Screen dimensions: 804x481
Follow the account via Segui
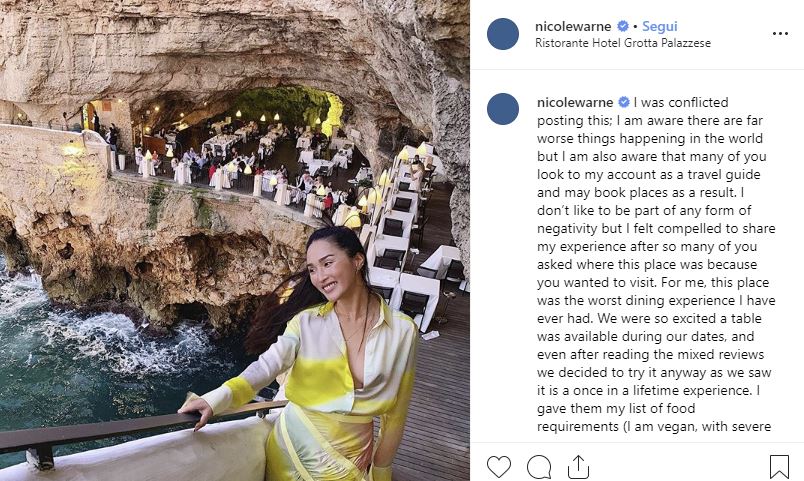pos(659,26)
